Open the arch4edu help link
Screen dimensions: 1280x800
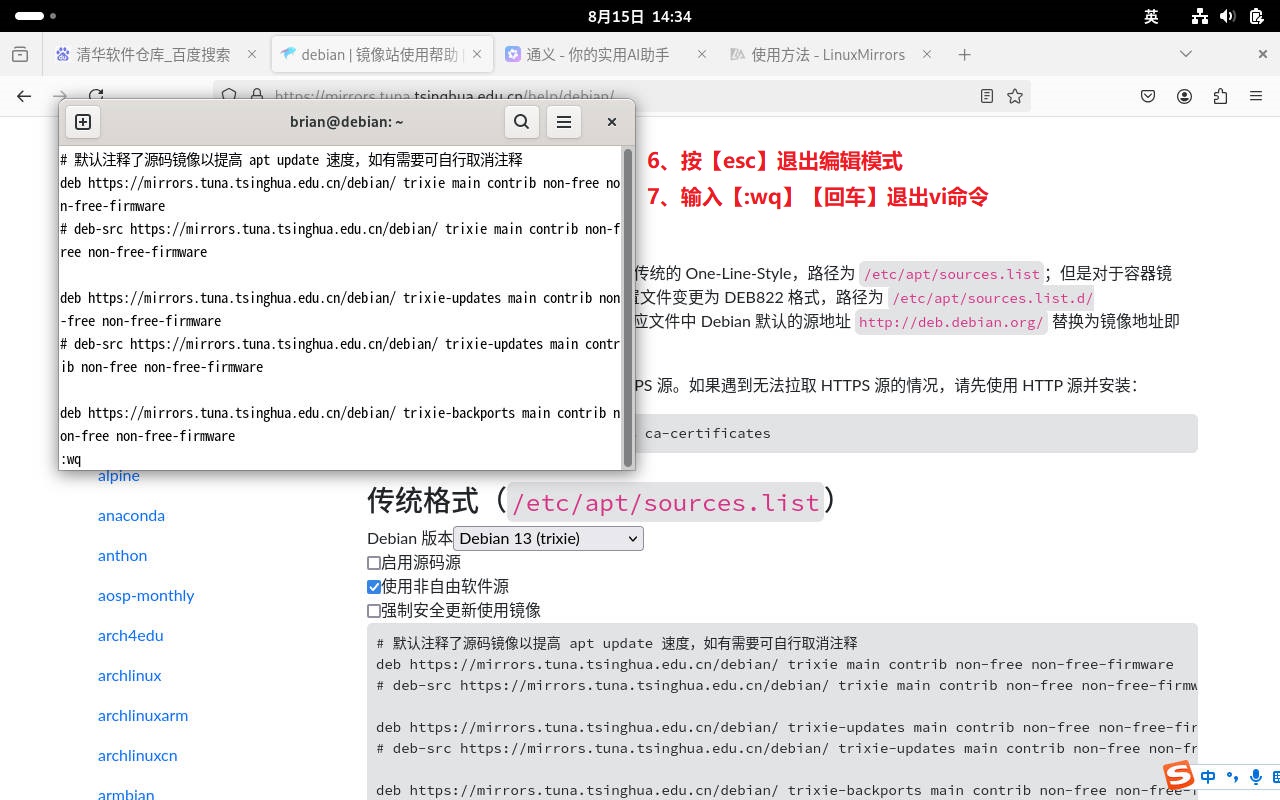click(x=130, y=635)
